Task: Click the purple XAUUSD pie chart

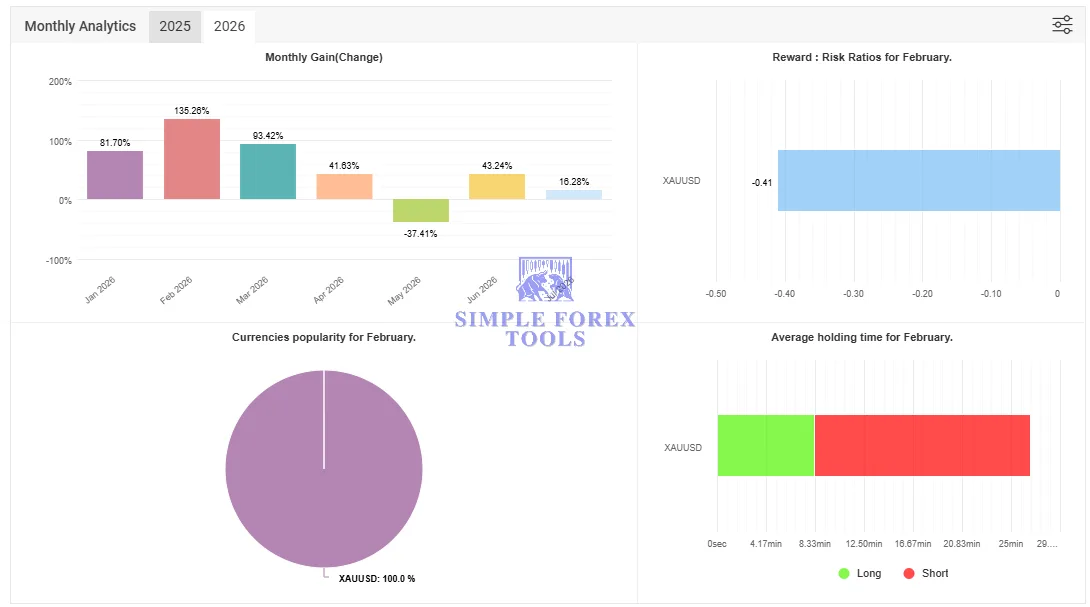Action: pyautogui.click(x=324, y=469)
